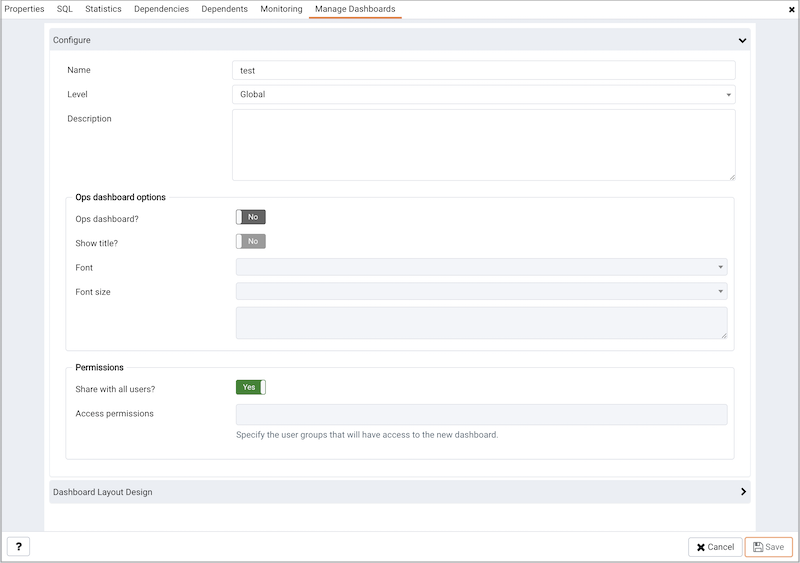Image resolution: width=800 pixels, height=563 pixels.
Task: Toggle the Ops dashboard switch
Action: click(251, 217)
